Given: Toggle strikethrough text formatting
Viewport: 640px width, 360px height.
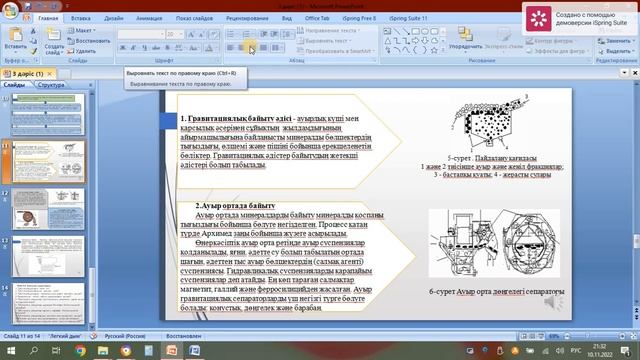Looking at the screenshot, I should coord(156,48).
